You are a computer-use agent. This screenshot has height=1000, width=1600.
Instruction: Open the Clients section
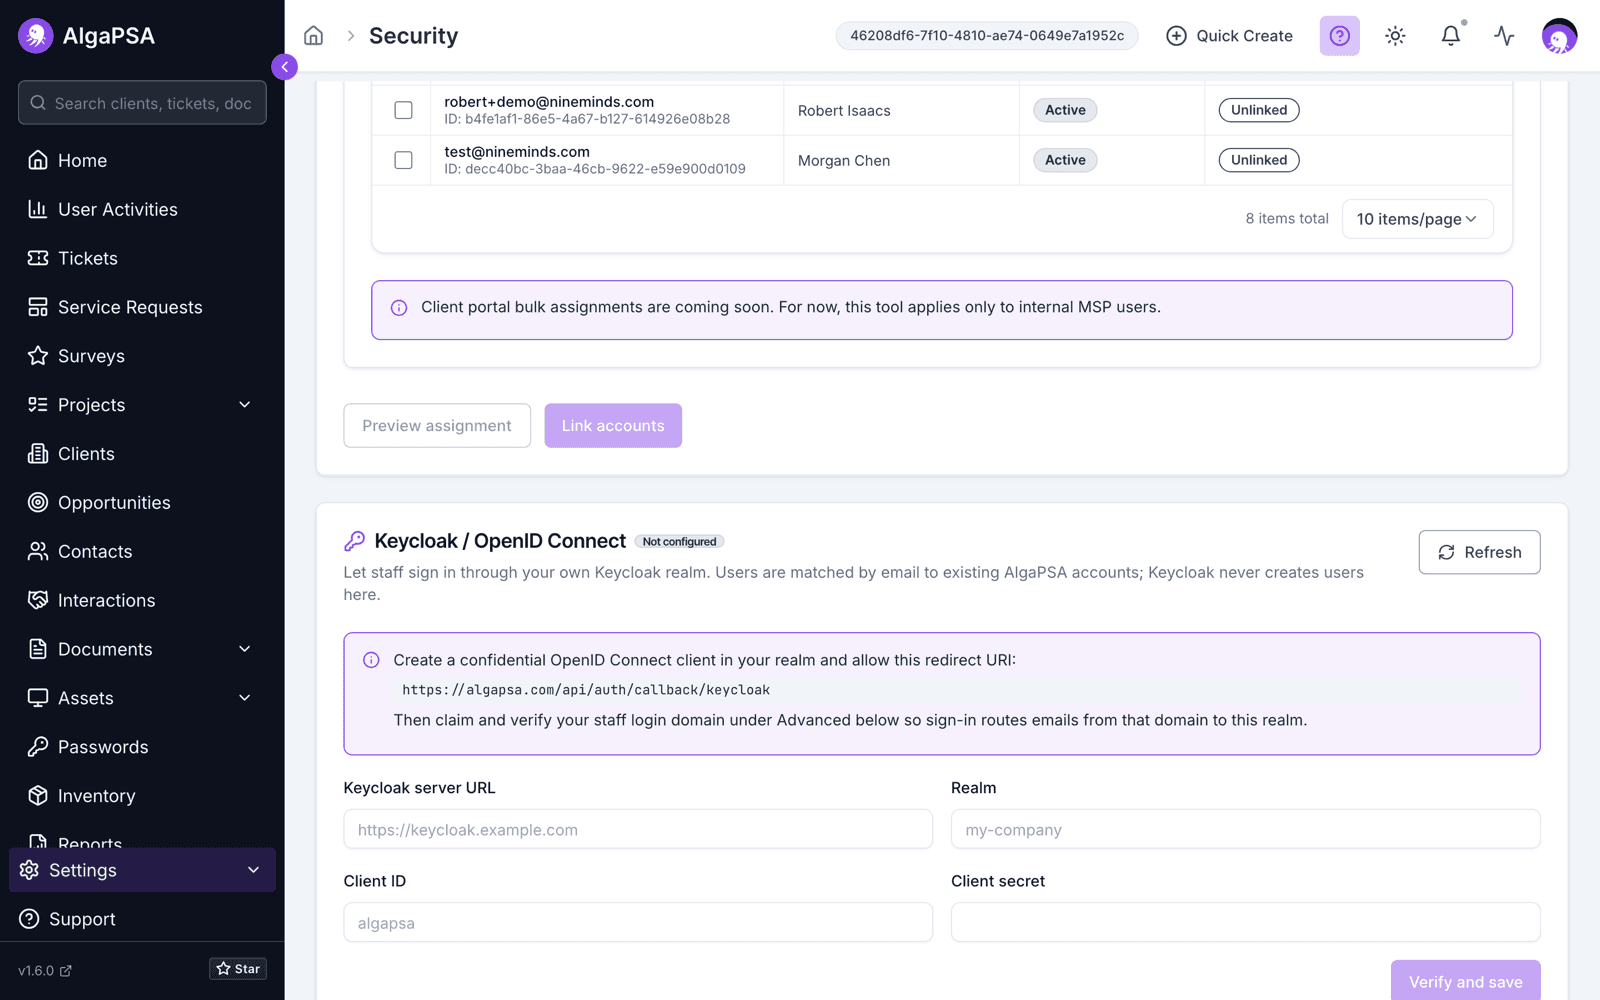point(142,454)
